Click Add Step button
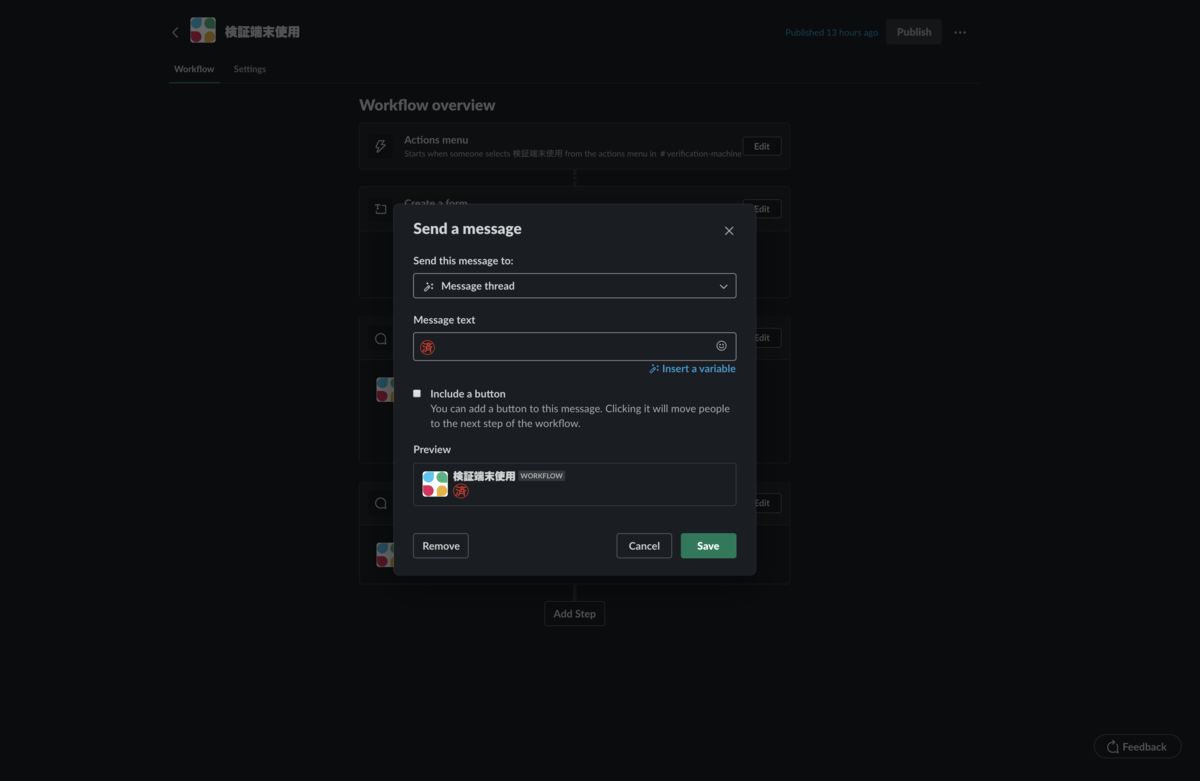 (x=574, y=614)
